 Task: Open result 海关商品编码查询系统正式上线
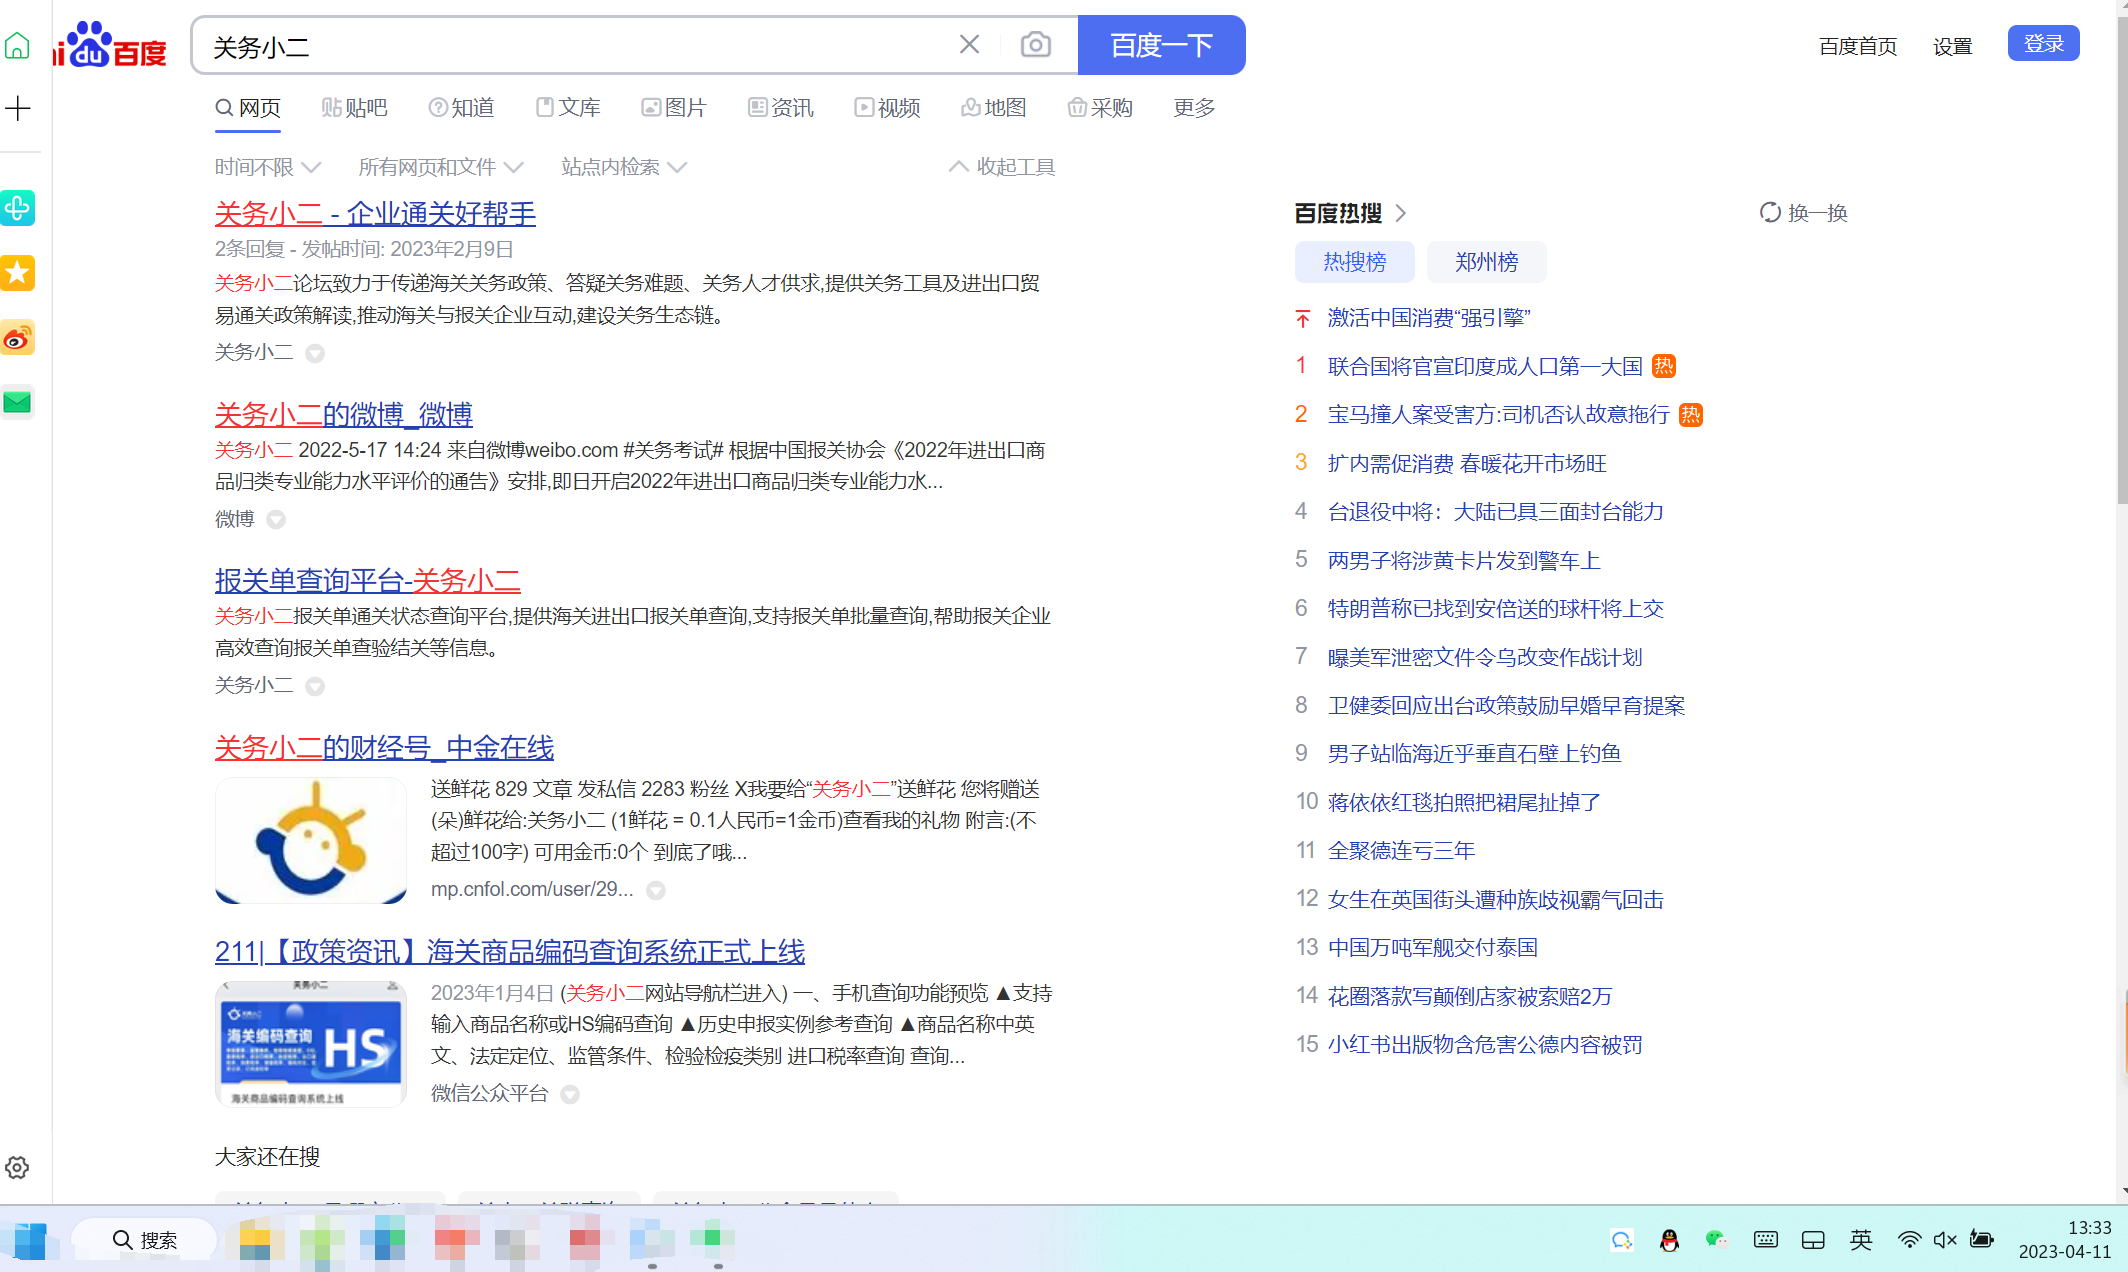point(509,951)
